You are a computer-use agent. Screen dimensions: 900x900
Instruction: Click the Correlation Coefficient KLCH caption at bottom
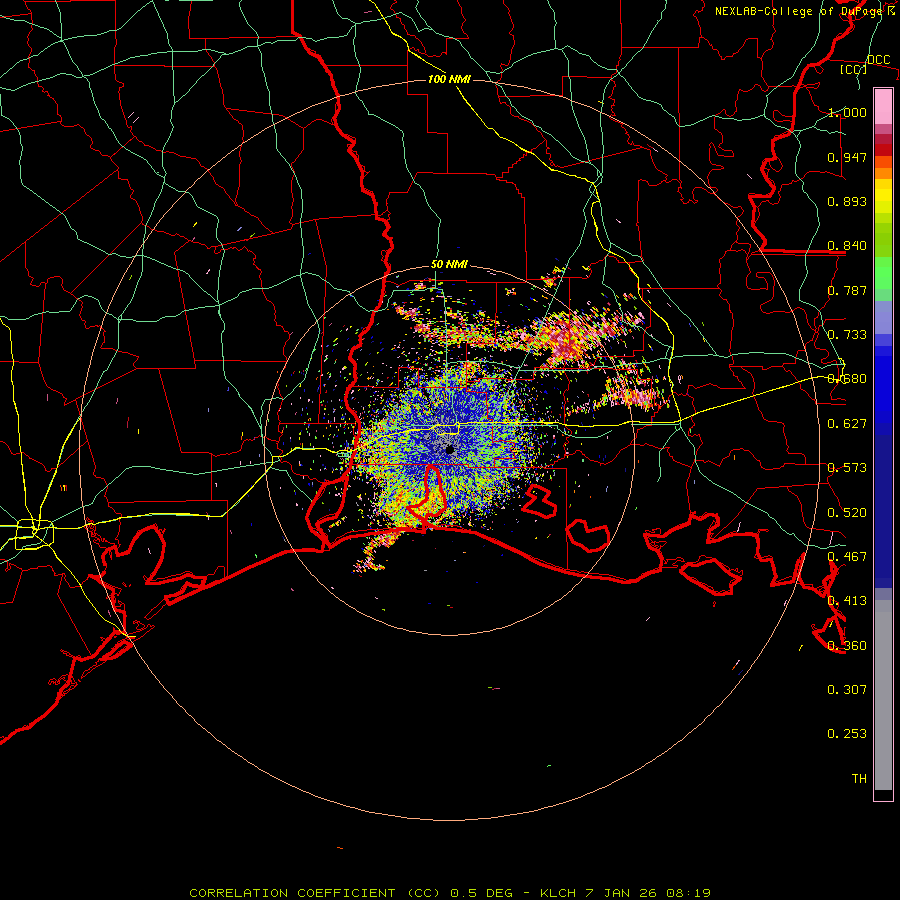click(450, 893)
